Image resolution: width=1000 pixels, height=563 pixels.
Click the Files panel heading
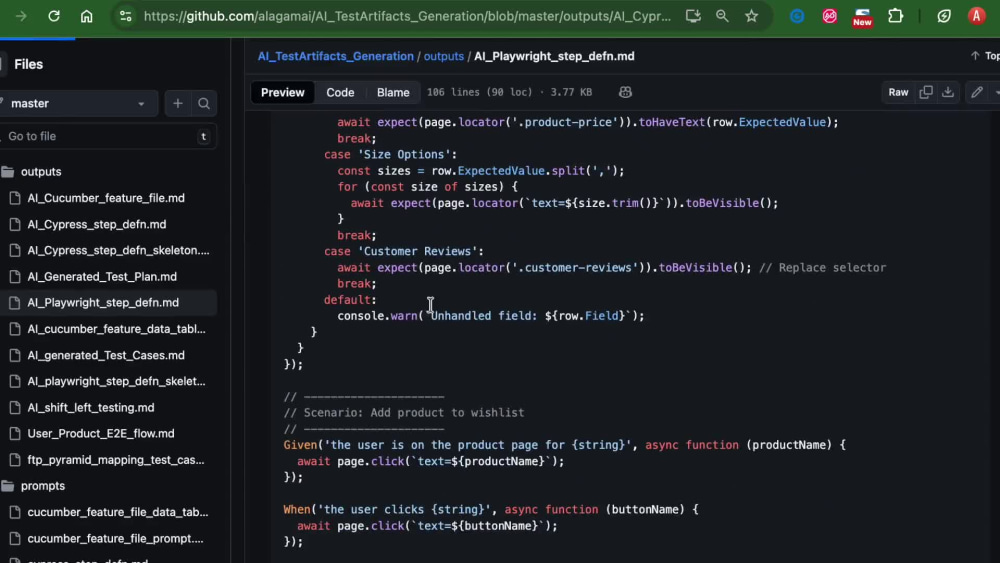(29, 64)
